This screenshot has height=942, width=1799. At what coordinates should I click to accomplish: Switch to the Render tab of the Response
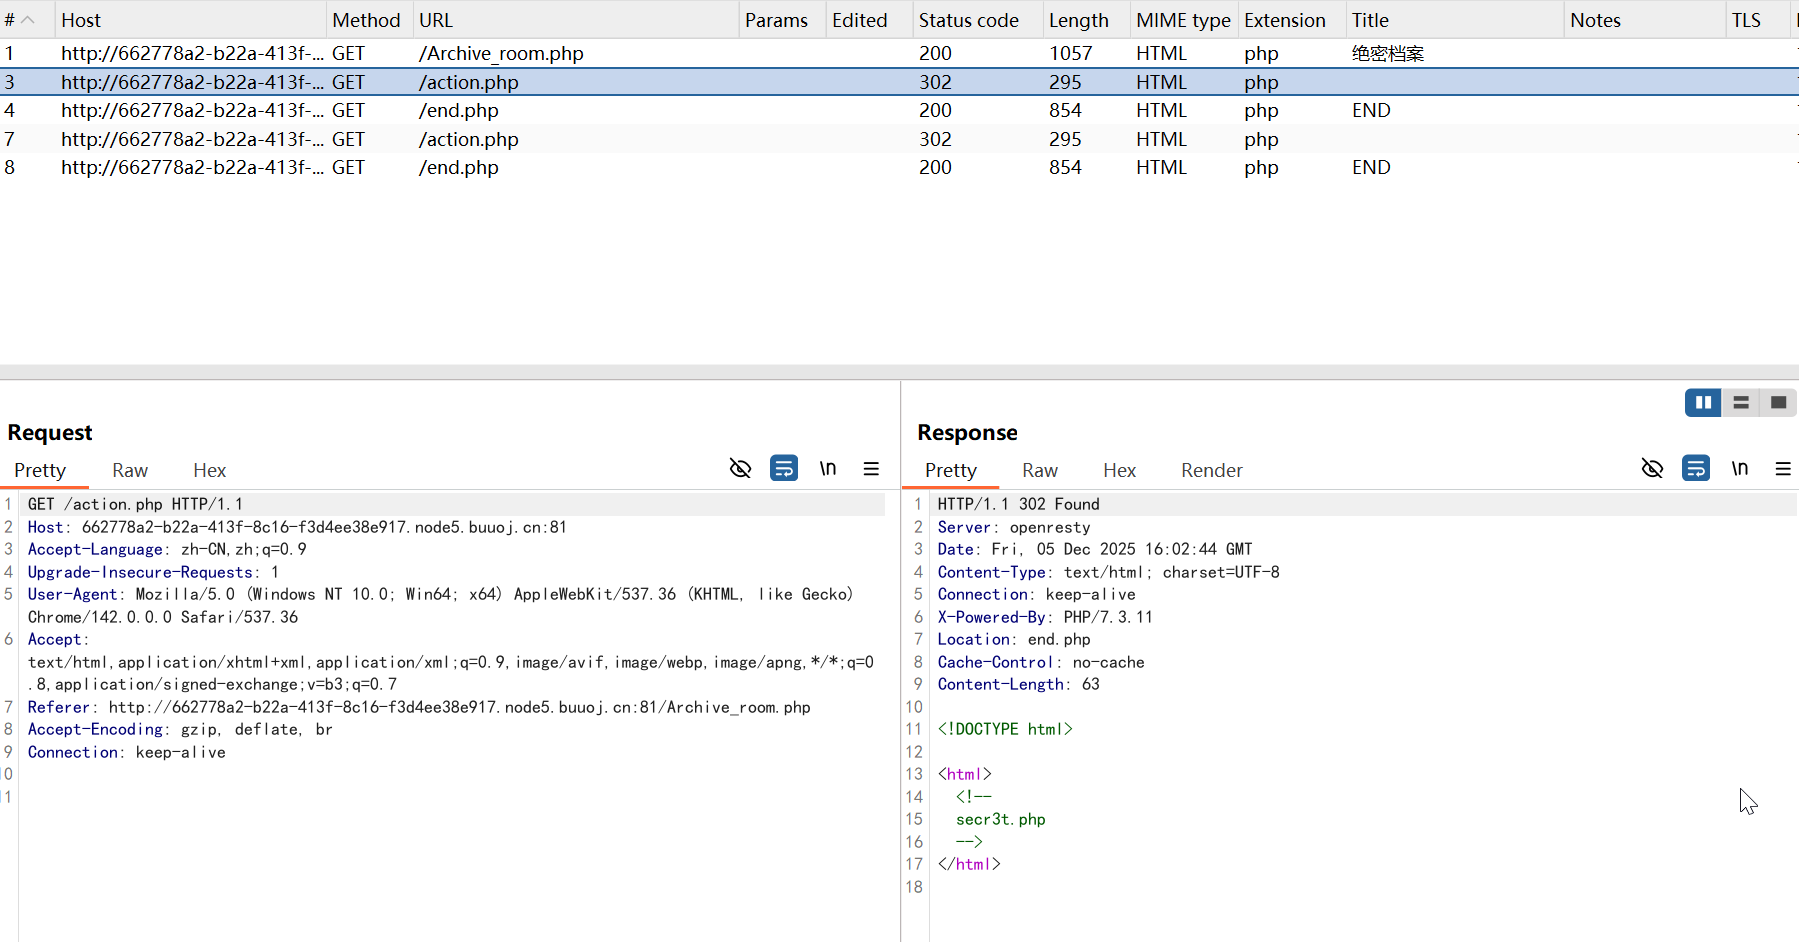[1211, 470]
